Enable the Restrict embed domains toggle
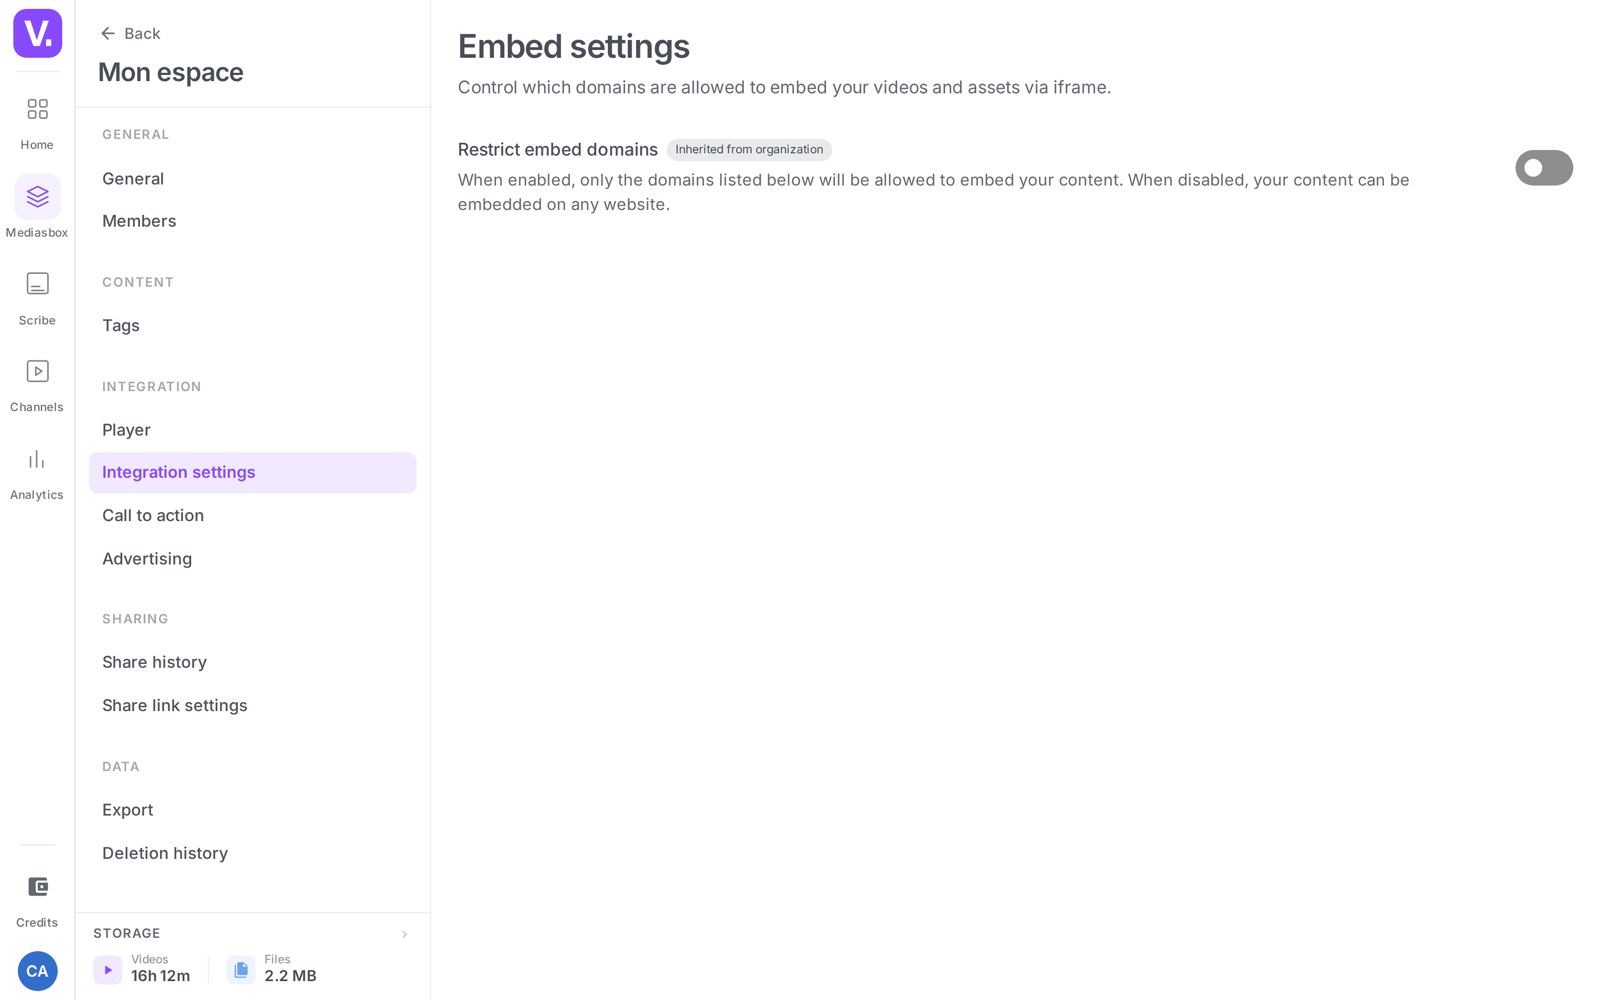This screenshot has width=1600, height=1000. pos(1543,168)
